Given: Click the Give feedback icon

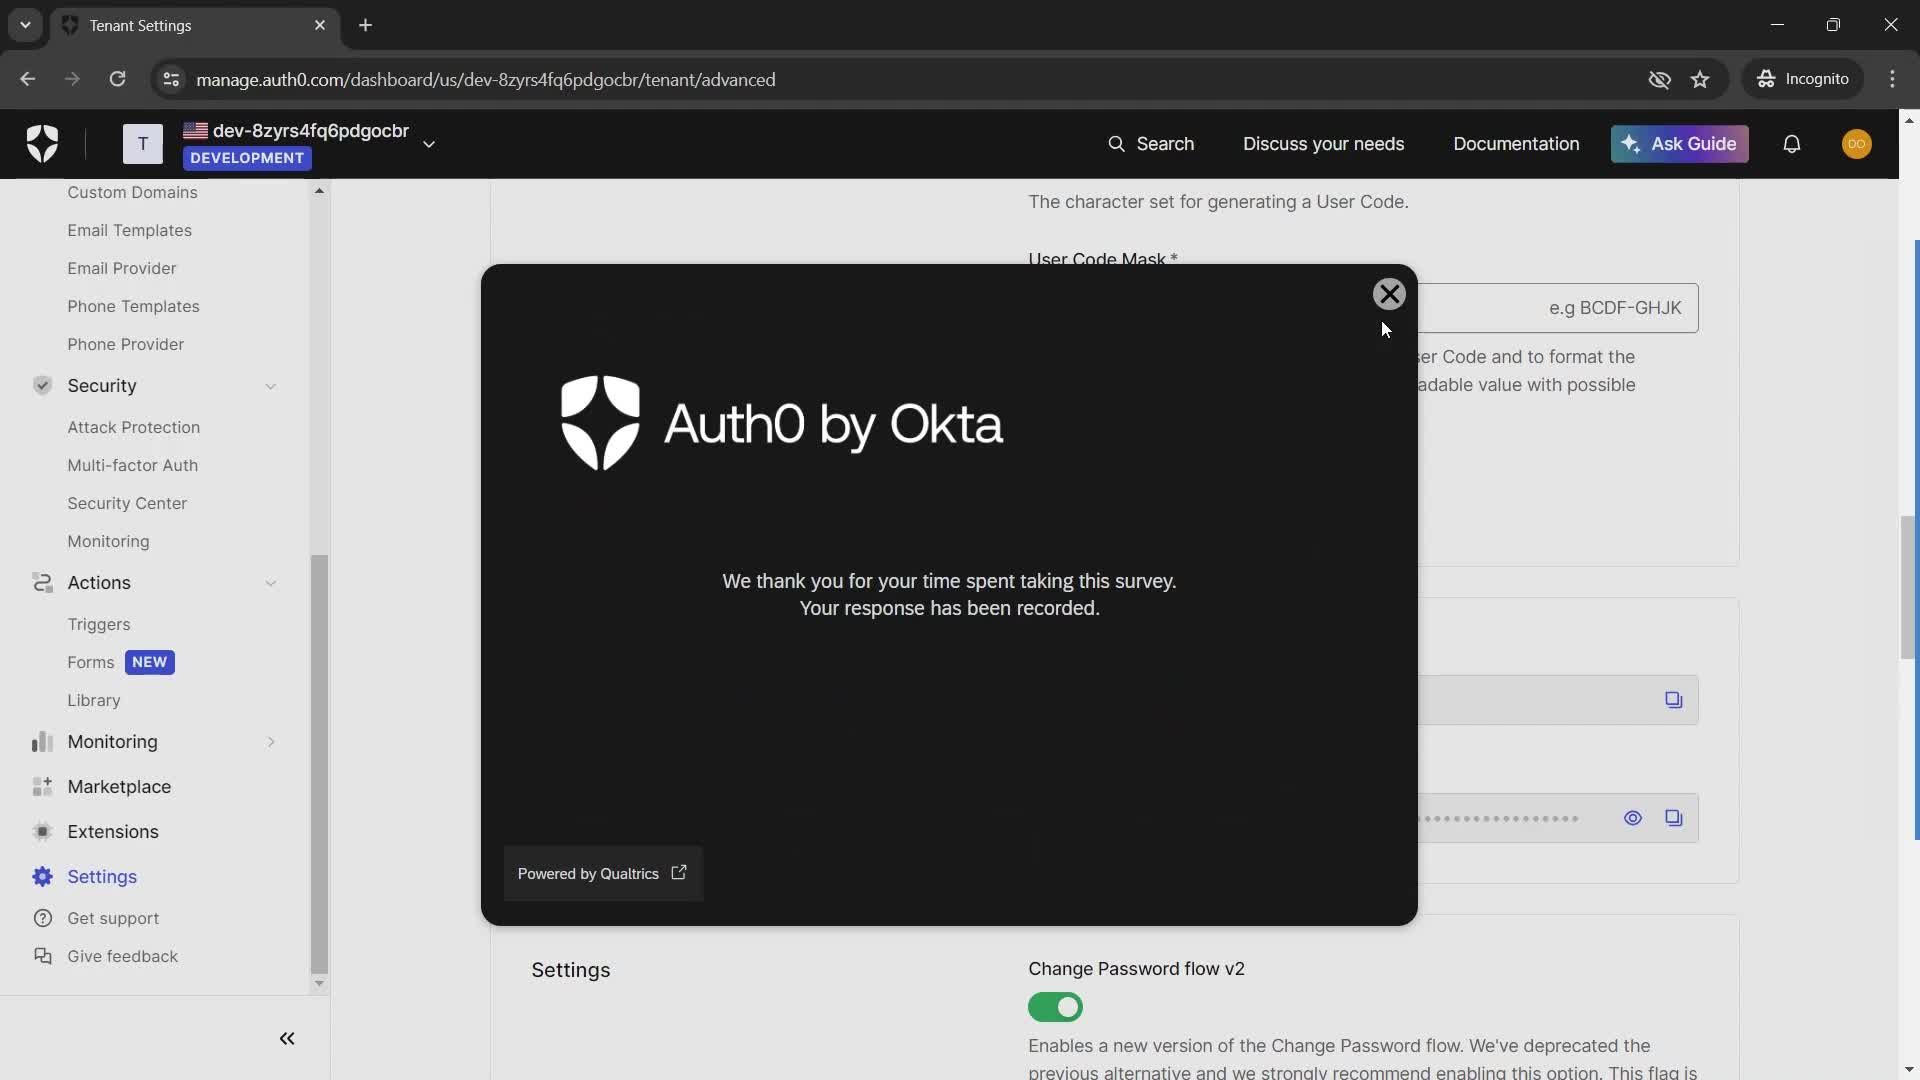Looking at the screenshot, I should pyautogui.click(x=42, y=956).
